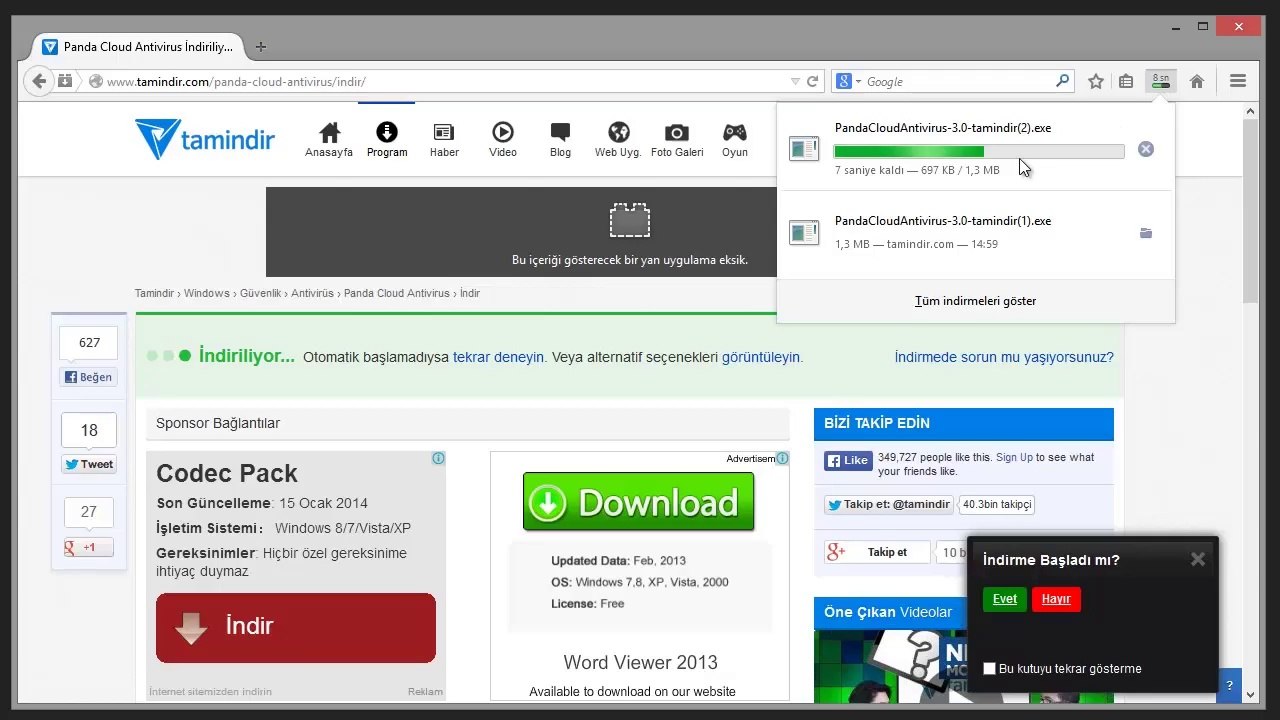Go back with the browser back arrow
This screenshot has height=720, width=1280.
(38, 81)
